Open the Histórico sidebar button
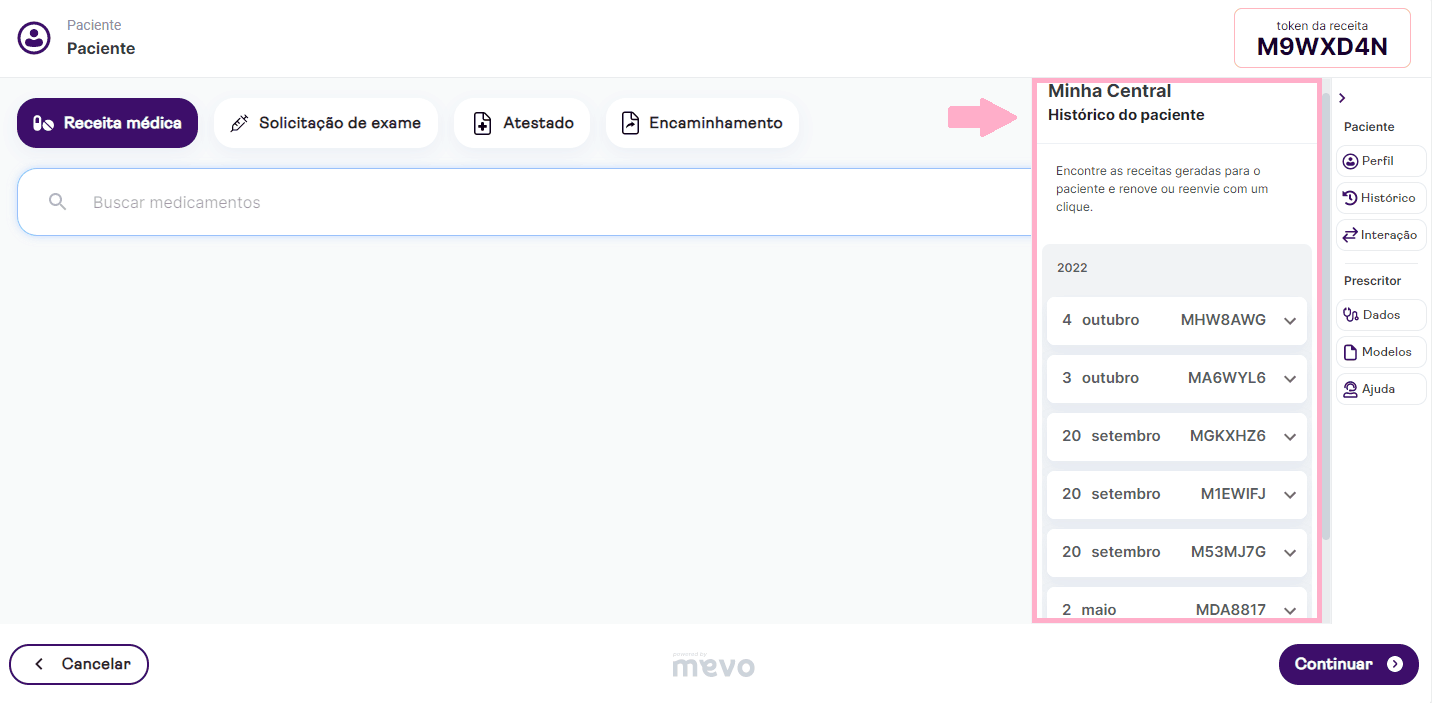Viewport: 1432px width, 703px height. click(1380, 198)
